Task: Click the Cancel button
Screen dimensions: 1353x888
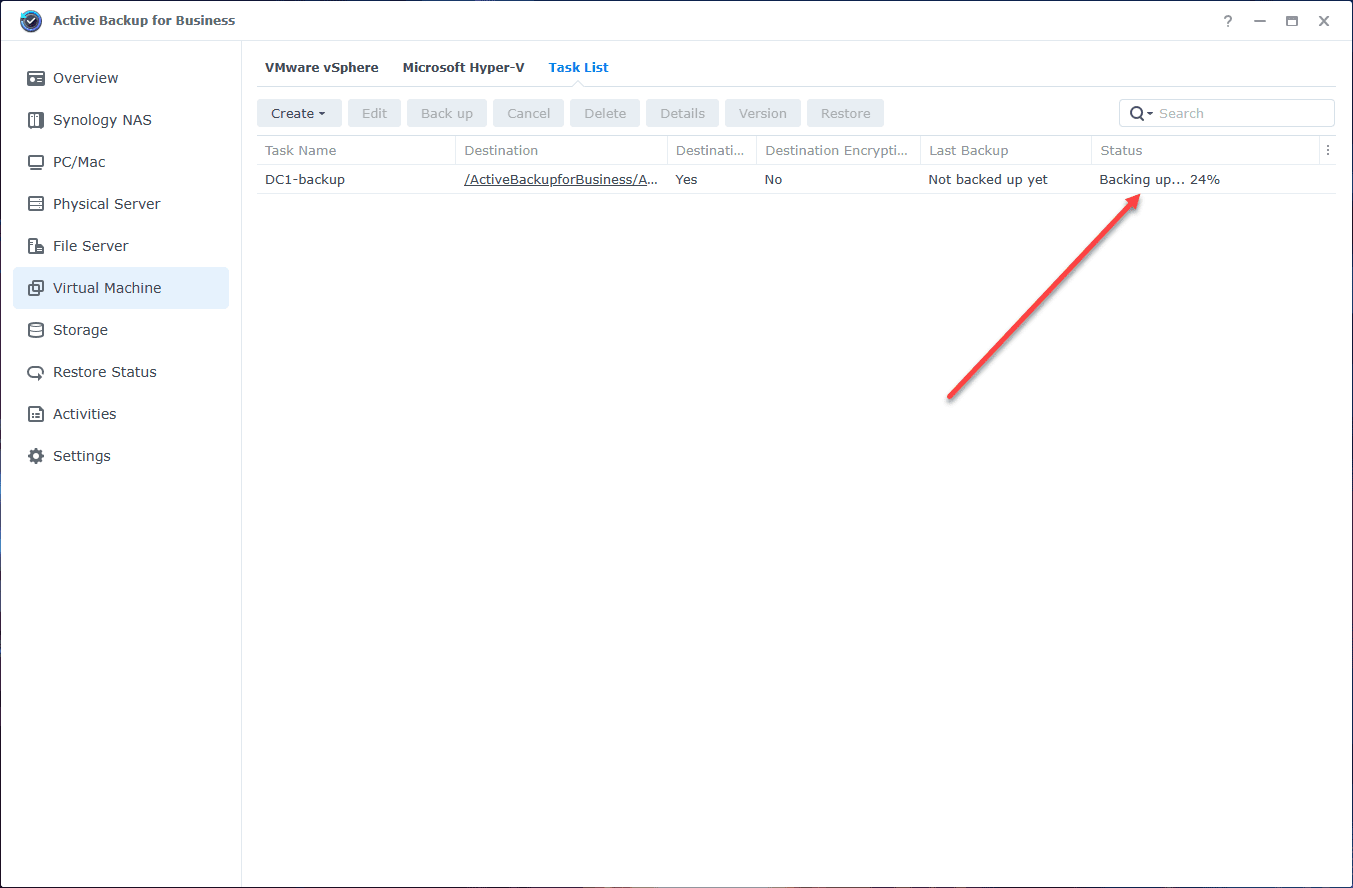Action: [x=529, y=113]
